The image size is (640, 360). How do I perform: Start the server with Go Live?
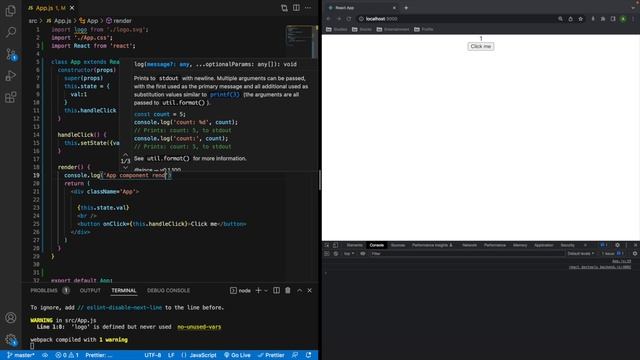coord(237,355)
